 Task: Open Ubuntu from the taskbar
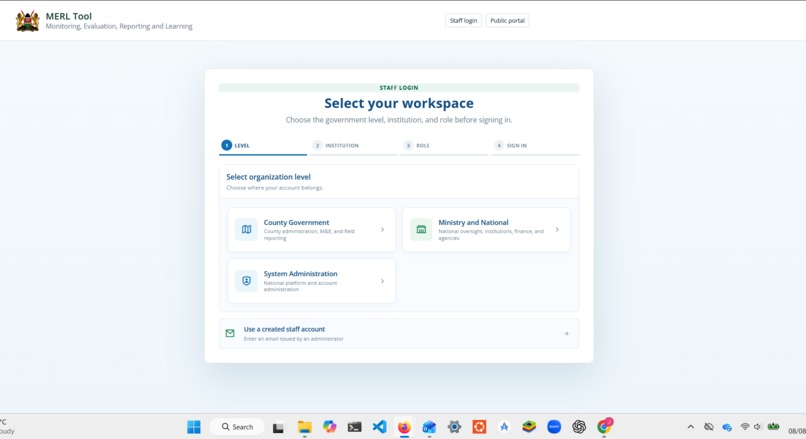[x=479, y=427]
